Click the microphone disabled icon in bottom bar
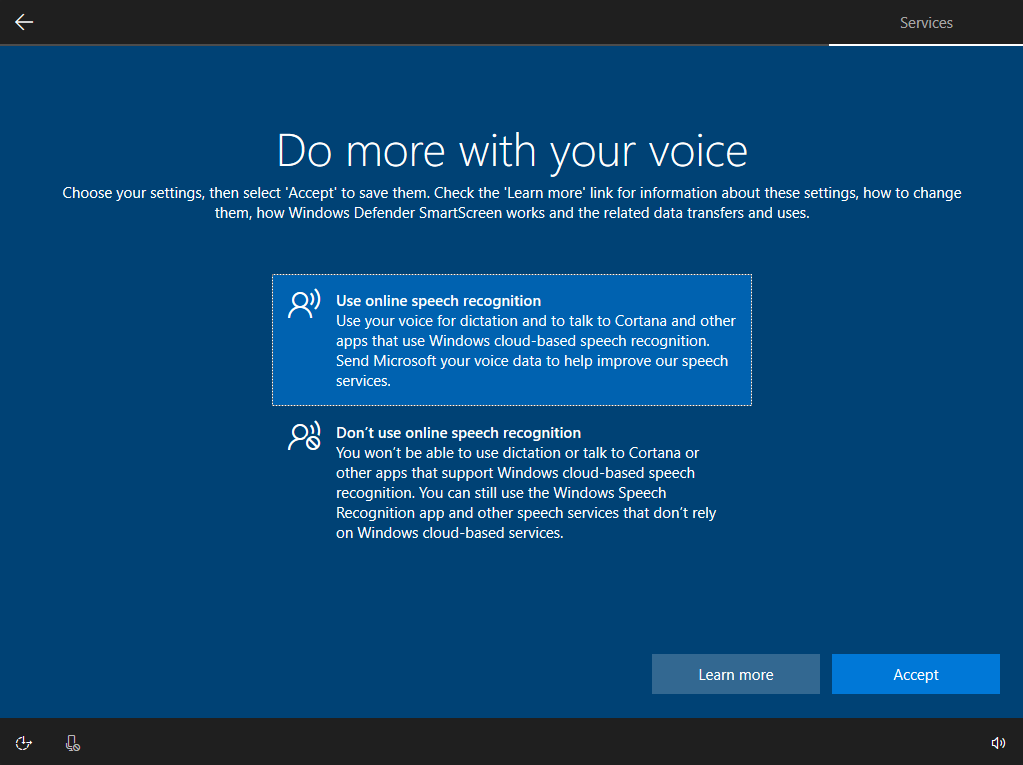This screenshot has width=1023, height=765. [x=72, y=743]
